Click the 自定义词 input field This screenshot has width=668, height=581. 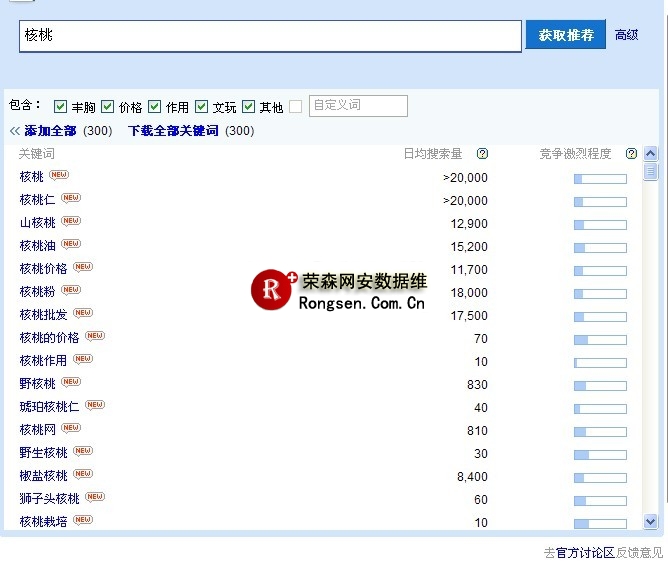point(358,106)
